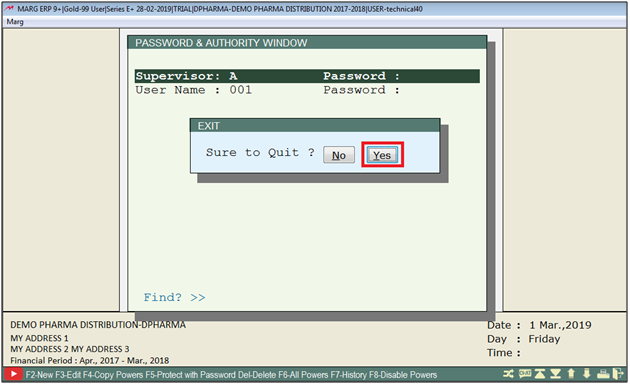
Task: Click the PASSWORD & AUTHORITY WINDOW title
Action: click(221, 43)
